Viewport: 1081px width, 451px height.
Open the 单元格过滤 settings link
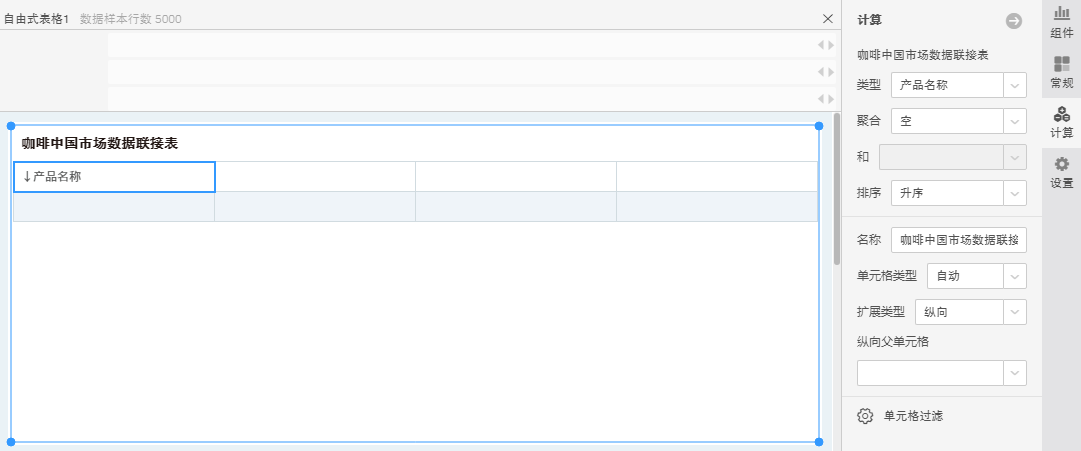913,416
